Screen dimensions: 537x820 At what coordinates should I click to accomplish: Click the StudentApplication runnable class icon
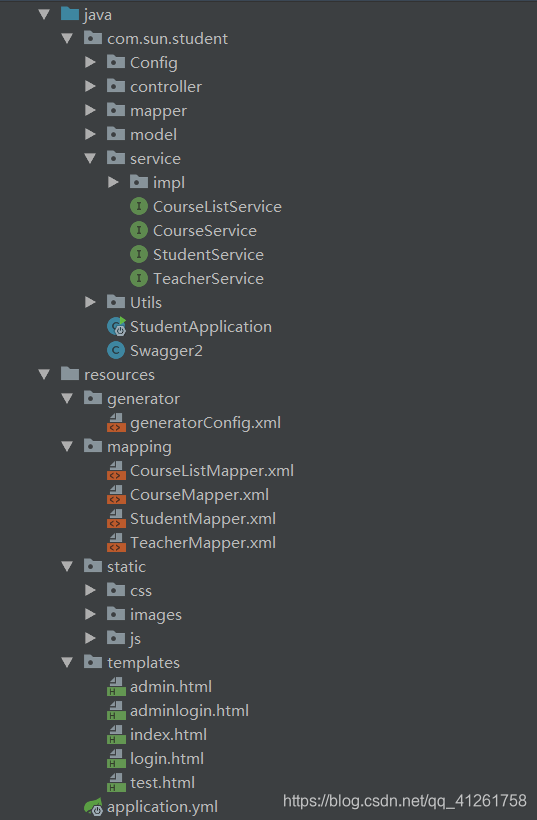coord(116,326)
